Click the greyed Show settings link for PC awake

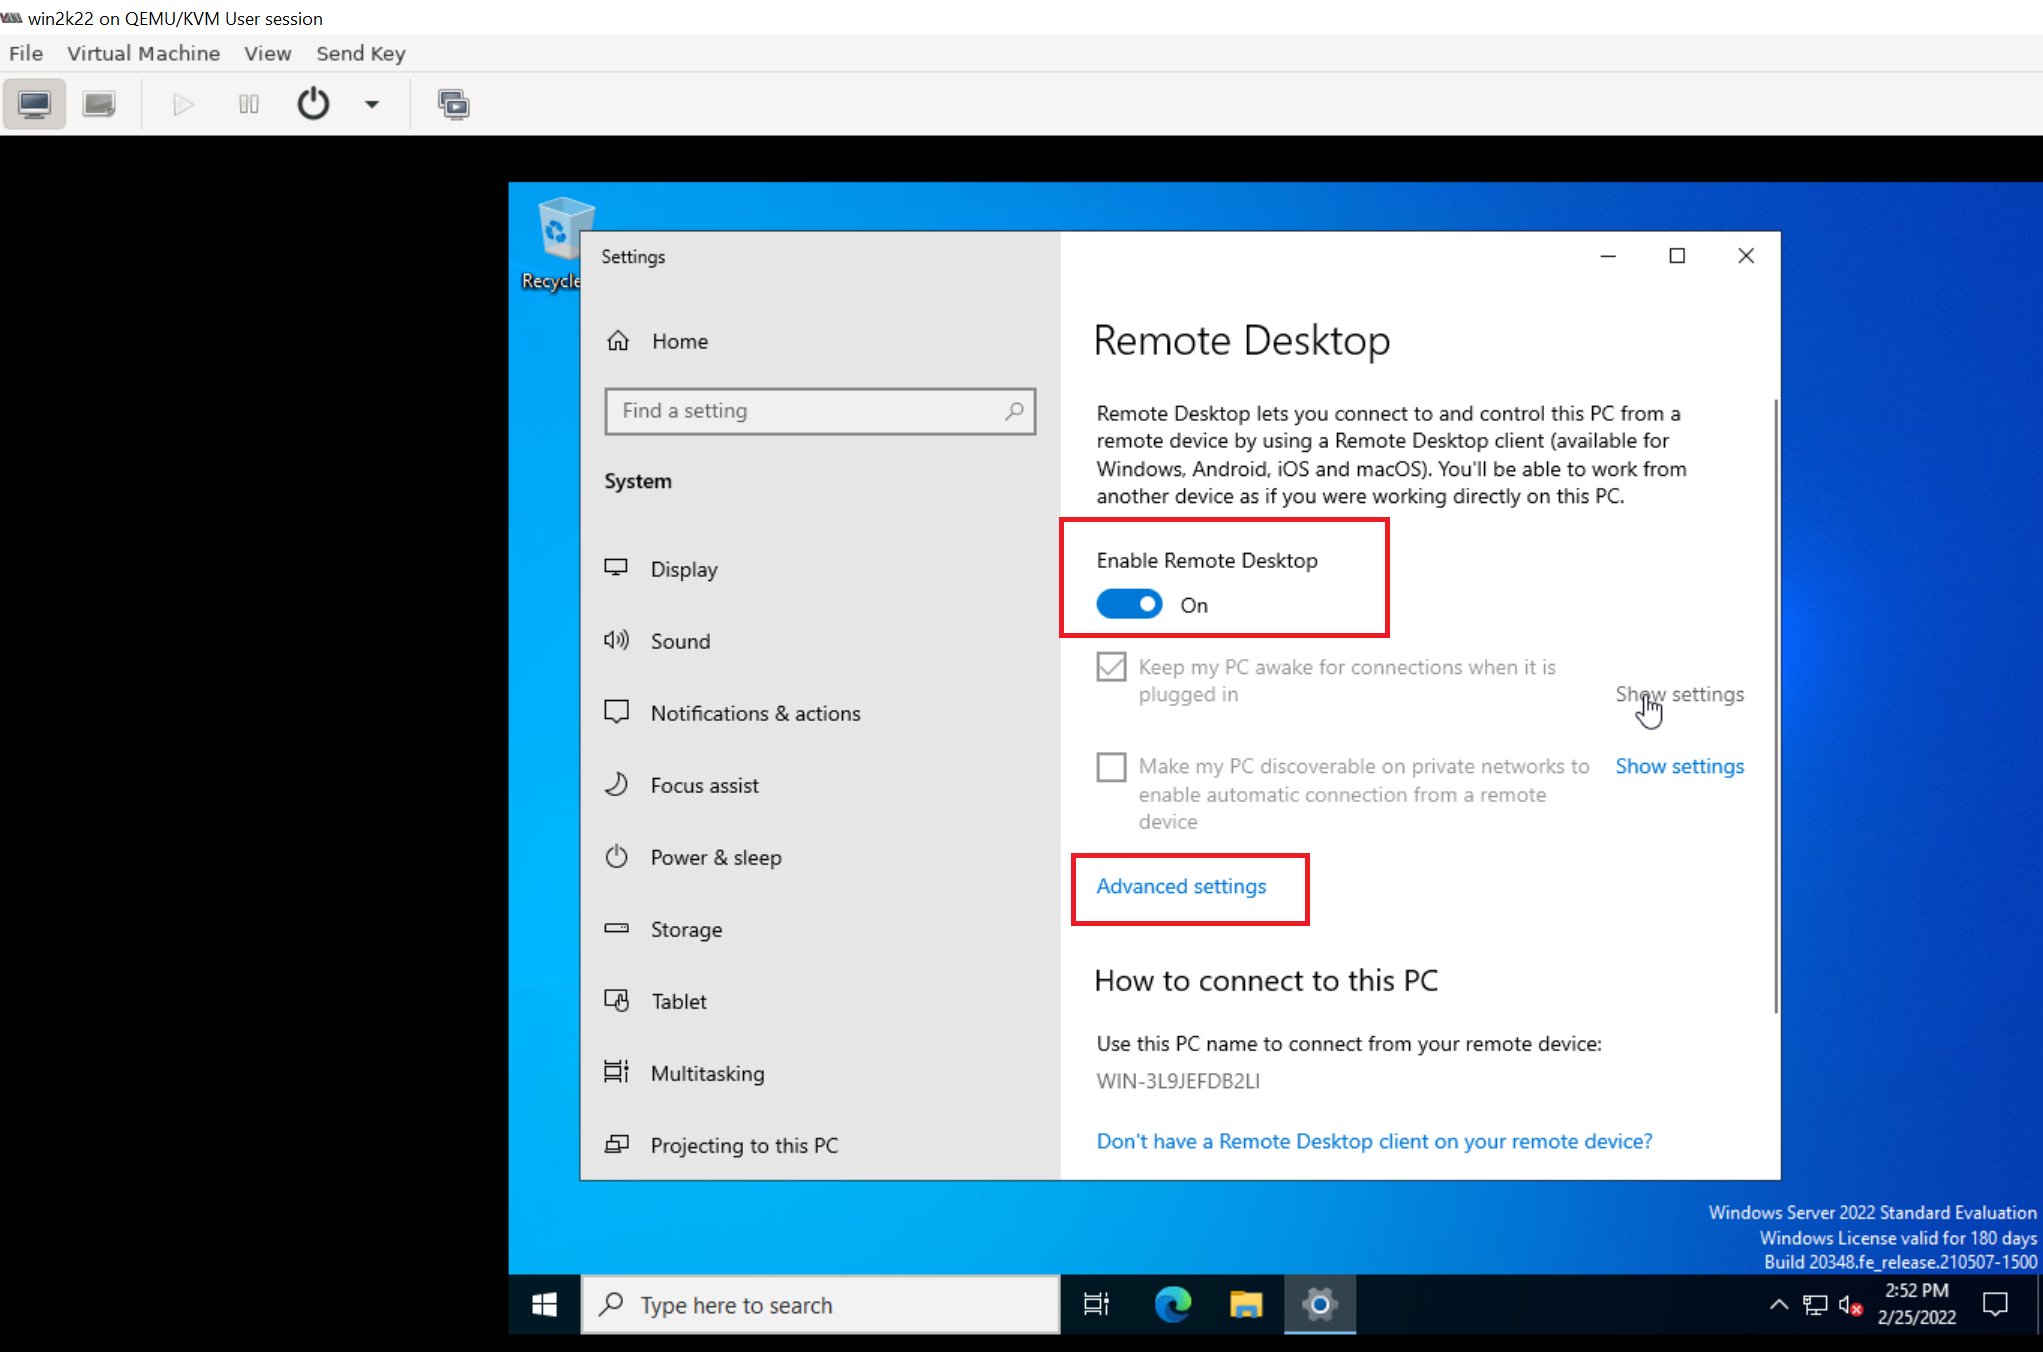coord(1679,694)
